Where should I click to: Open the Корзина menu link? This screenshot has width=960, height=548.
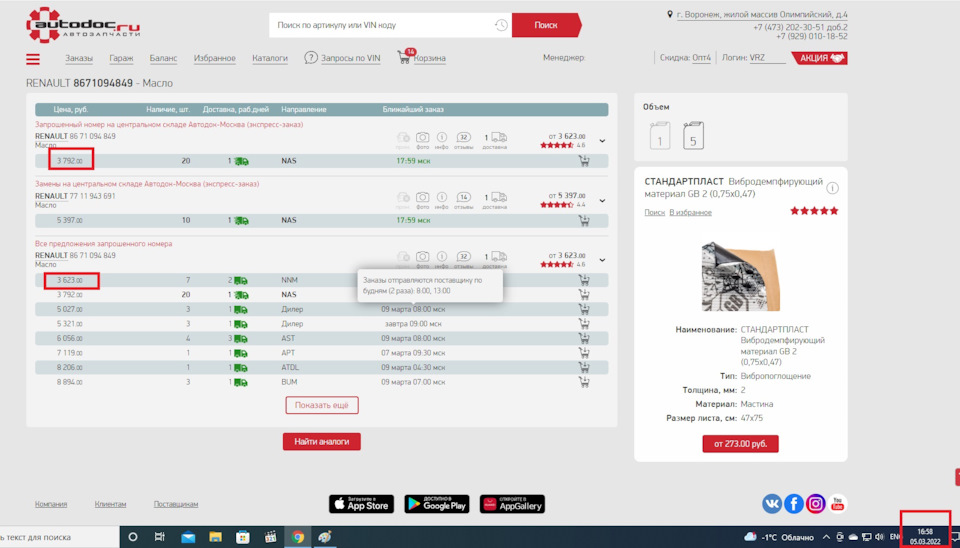(x=430, y=58)
